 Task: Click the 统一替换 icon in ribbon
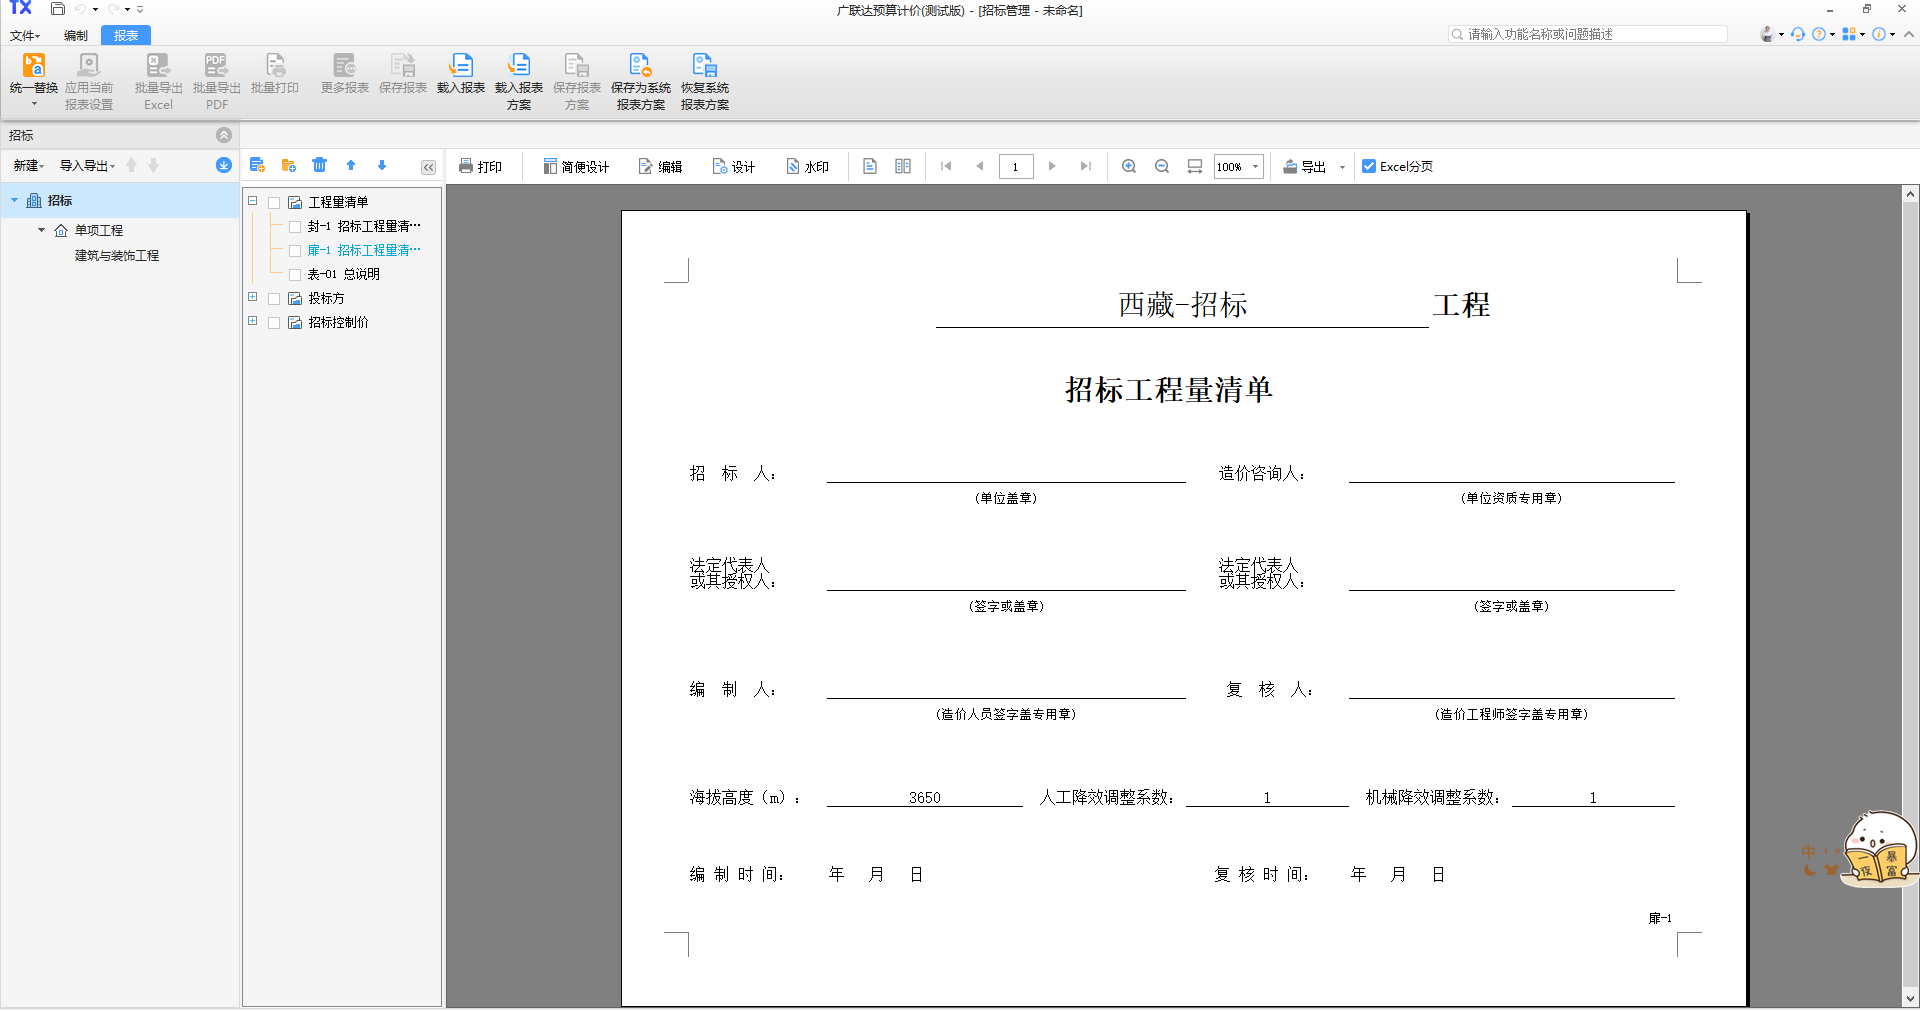[33, 66]
